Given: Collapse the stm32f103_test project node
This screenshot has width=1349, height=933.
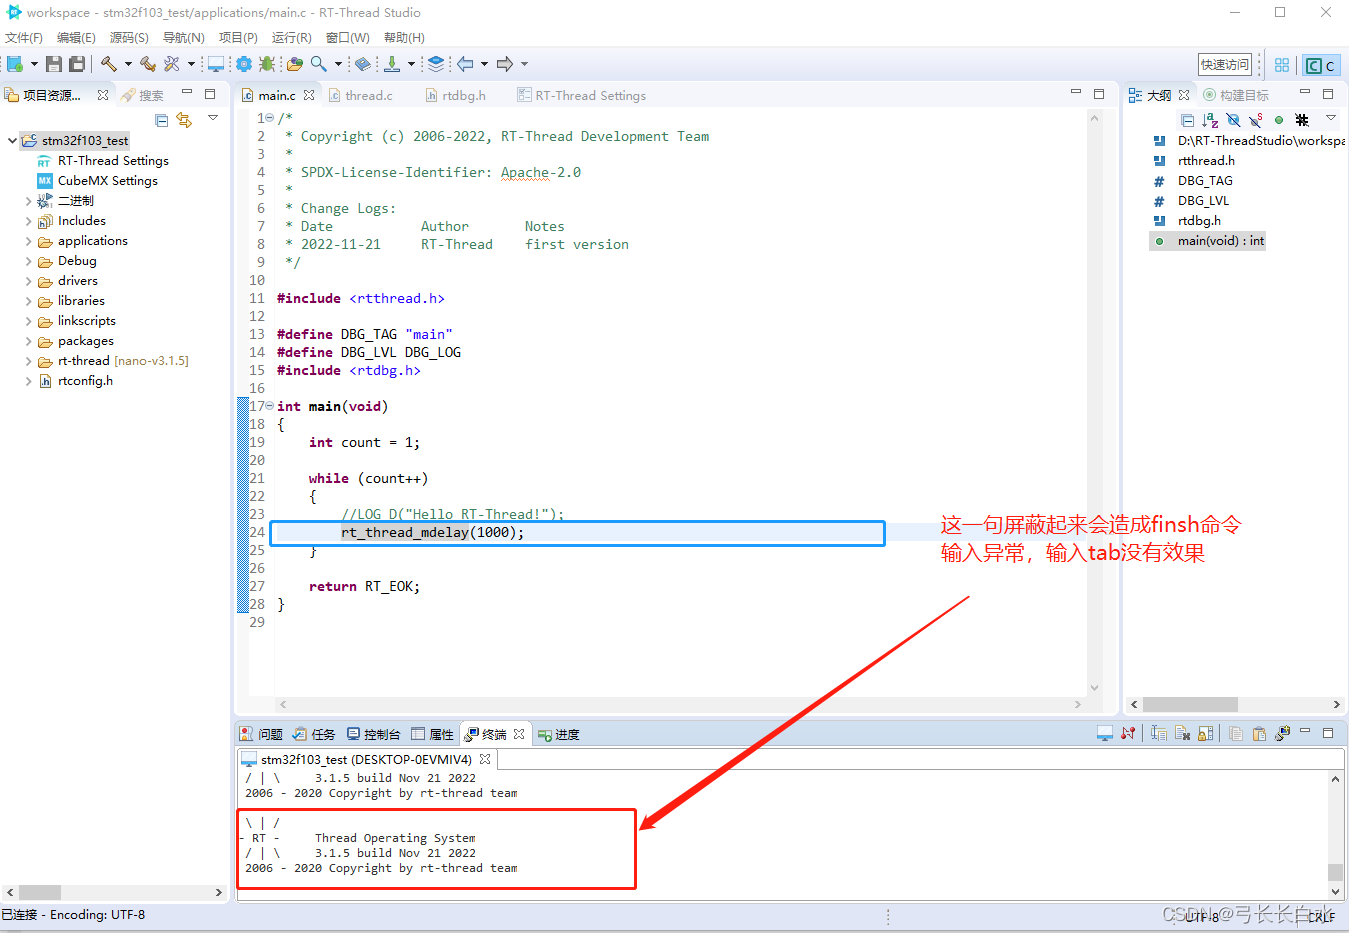Looking at the screenshot, I should click(12, 141).
